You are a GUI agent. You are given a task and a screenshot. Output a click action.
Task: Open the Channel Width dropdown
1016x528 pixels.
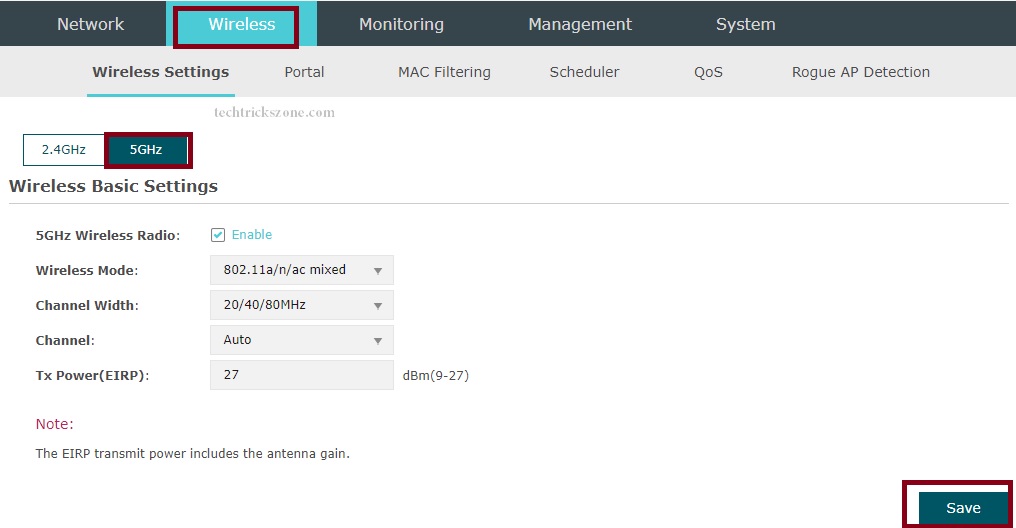tap(301, 305)
